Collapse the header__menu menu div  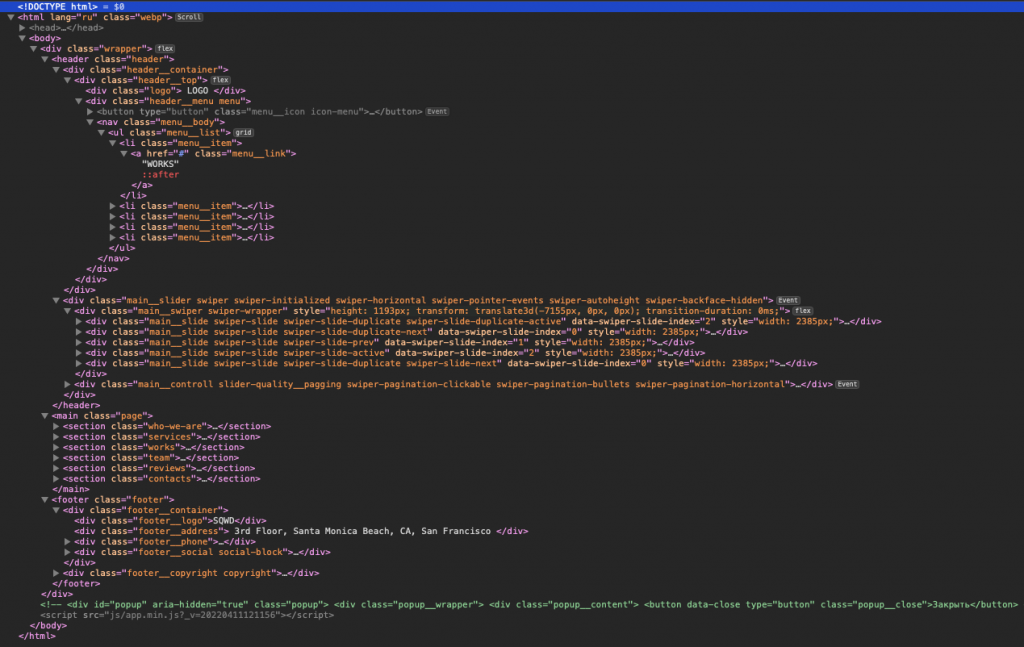point(78,101)
